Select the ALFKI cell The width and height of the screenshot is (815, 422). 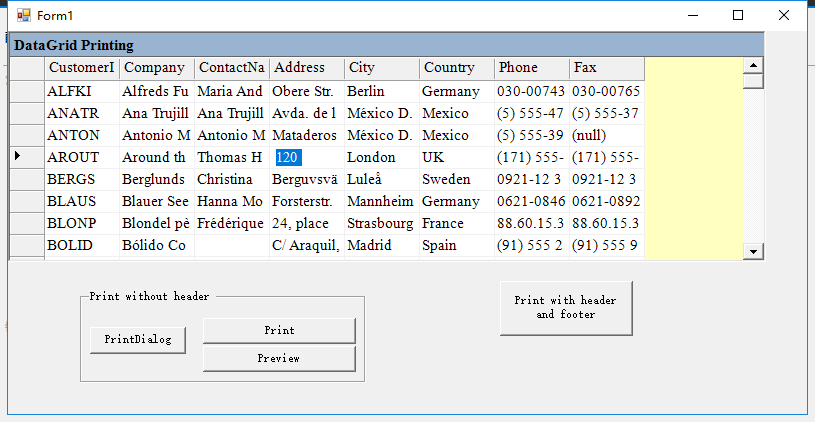click(x=82, y=91)
